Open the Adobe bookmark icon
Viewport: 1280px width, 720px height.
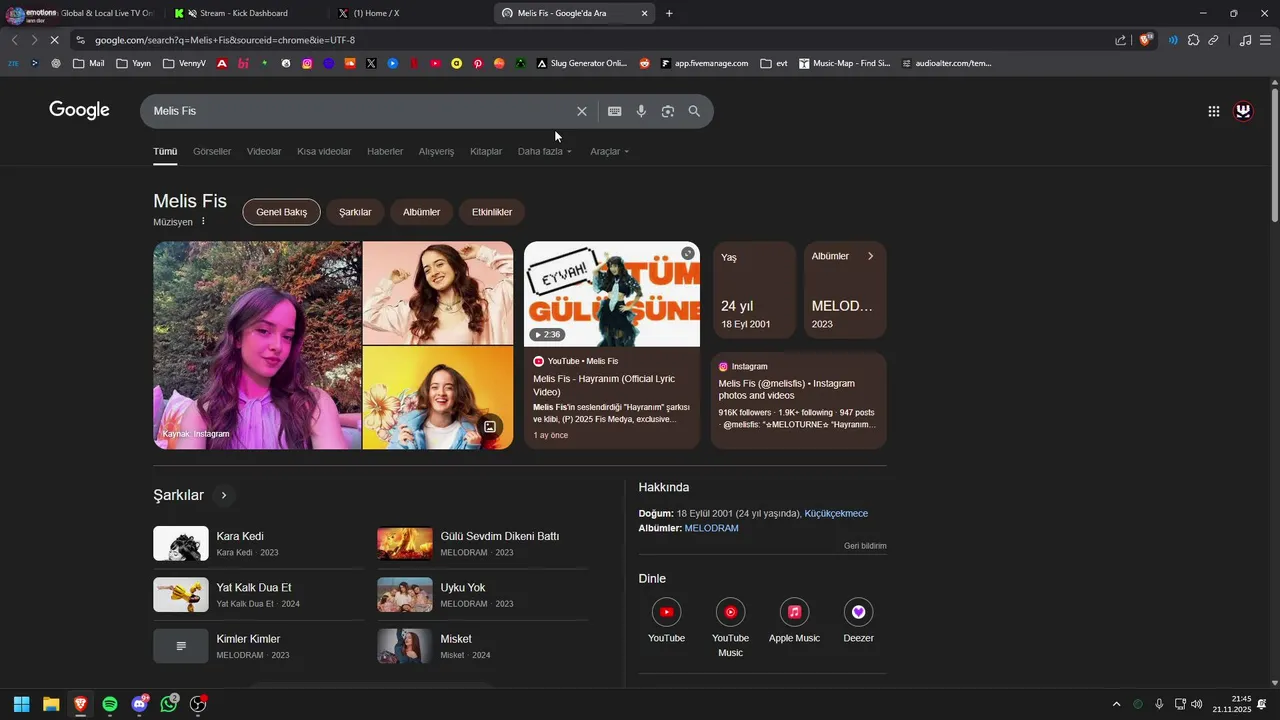coord(222,63)
